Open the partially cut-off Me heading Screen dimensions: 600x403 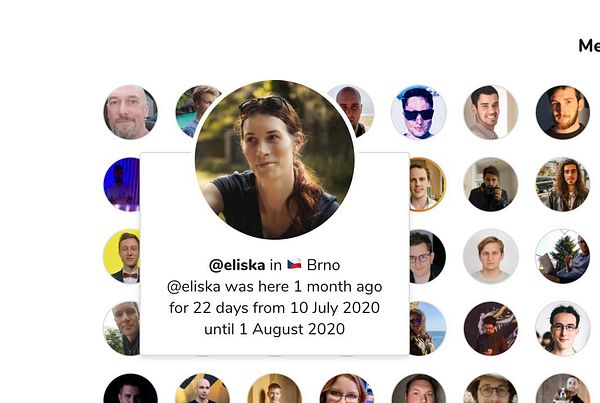point(589,46)
